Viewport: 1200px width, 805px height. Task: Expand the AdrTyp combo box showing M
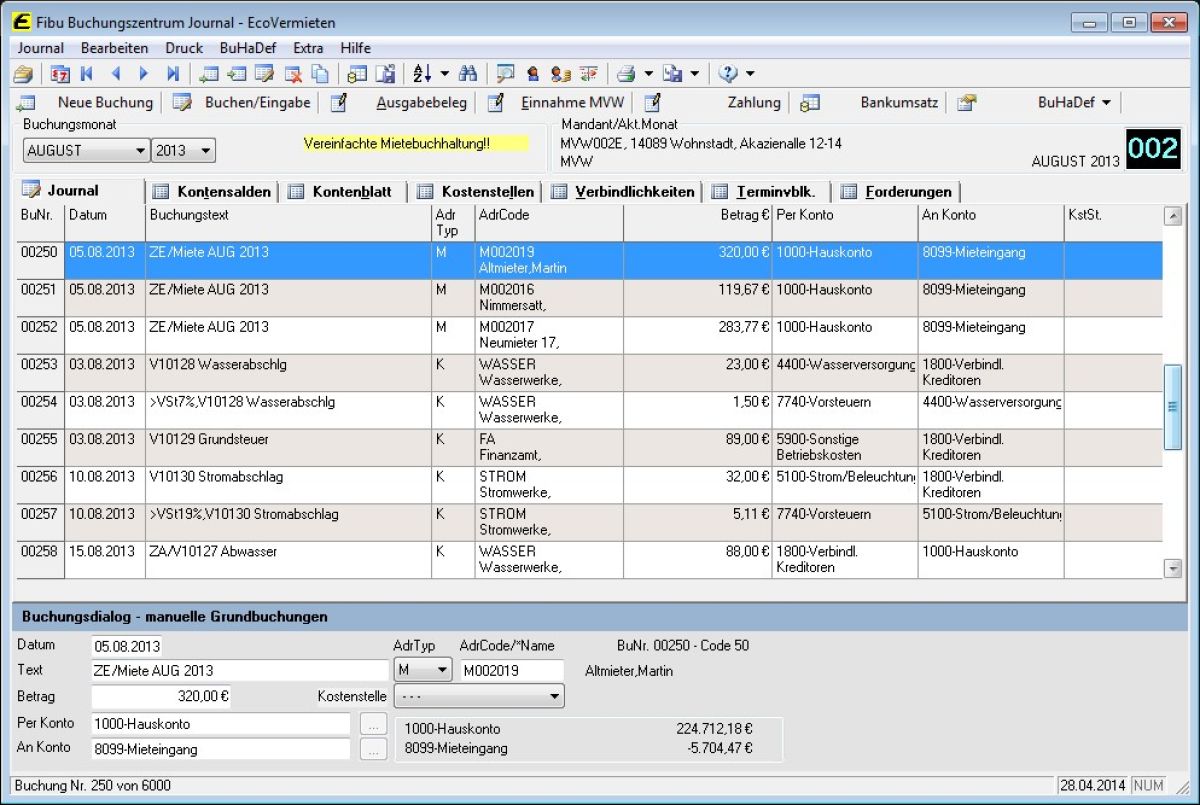423,670
